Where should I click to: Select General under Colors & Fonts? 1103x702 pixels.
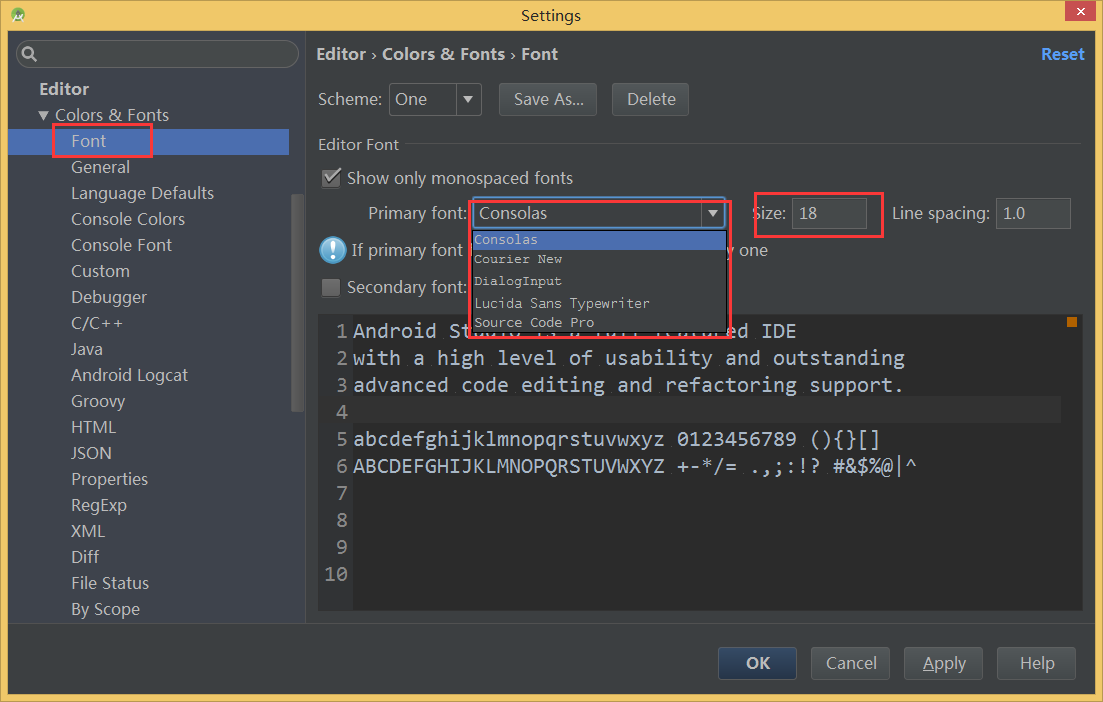[x=101, y=167]
